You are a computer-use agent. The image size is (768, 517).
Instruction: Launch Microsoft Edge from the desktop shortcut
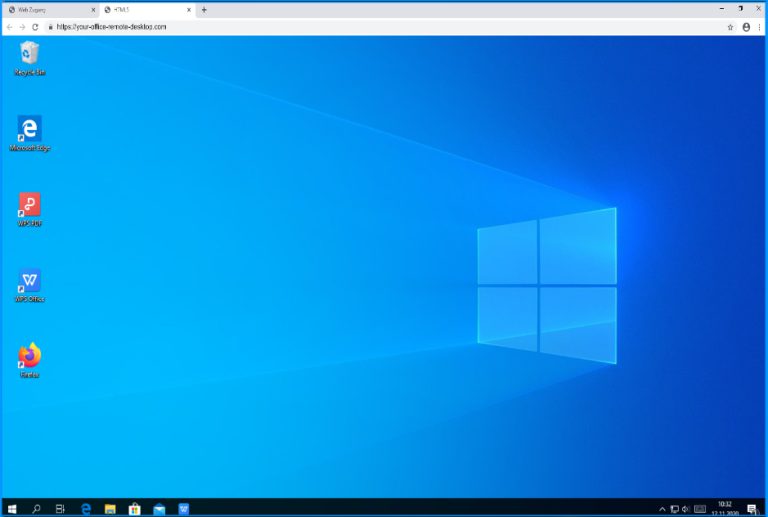(29, 129)
